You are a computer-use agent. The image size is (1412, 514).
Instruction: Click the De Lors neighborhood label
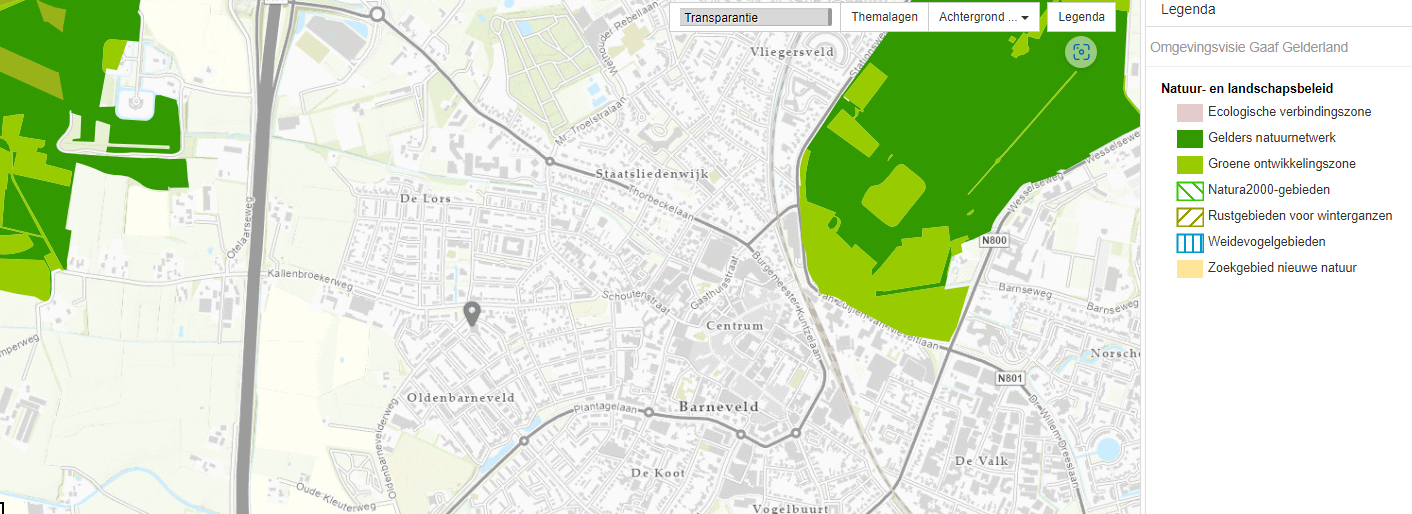426,199
